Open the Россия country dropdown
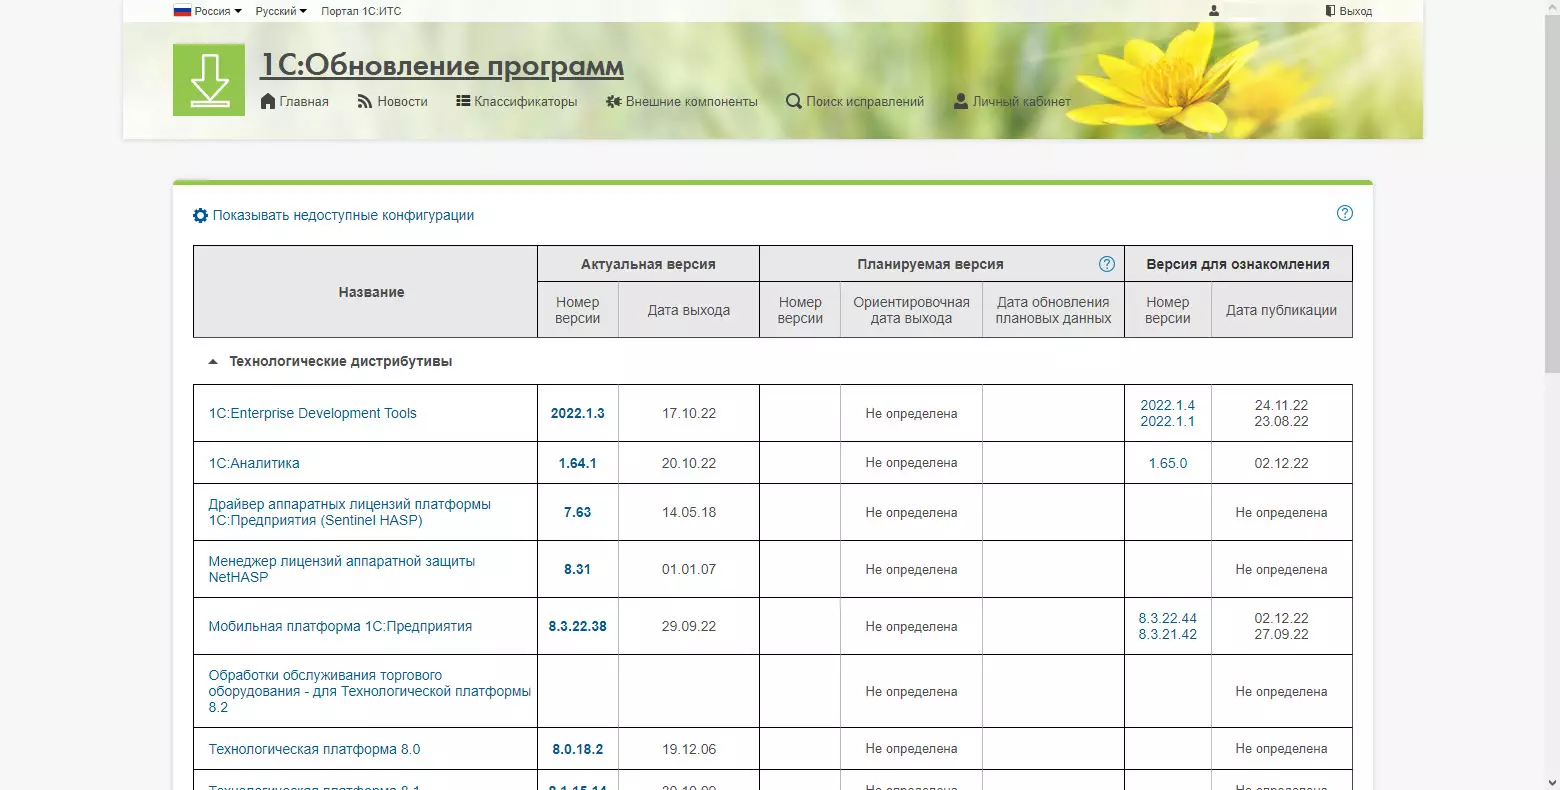 pos(208,11)
